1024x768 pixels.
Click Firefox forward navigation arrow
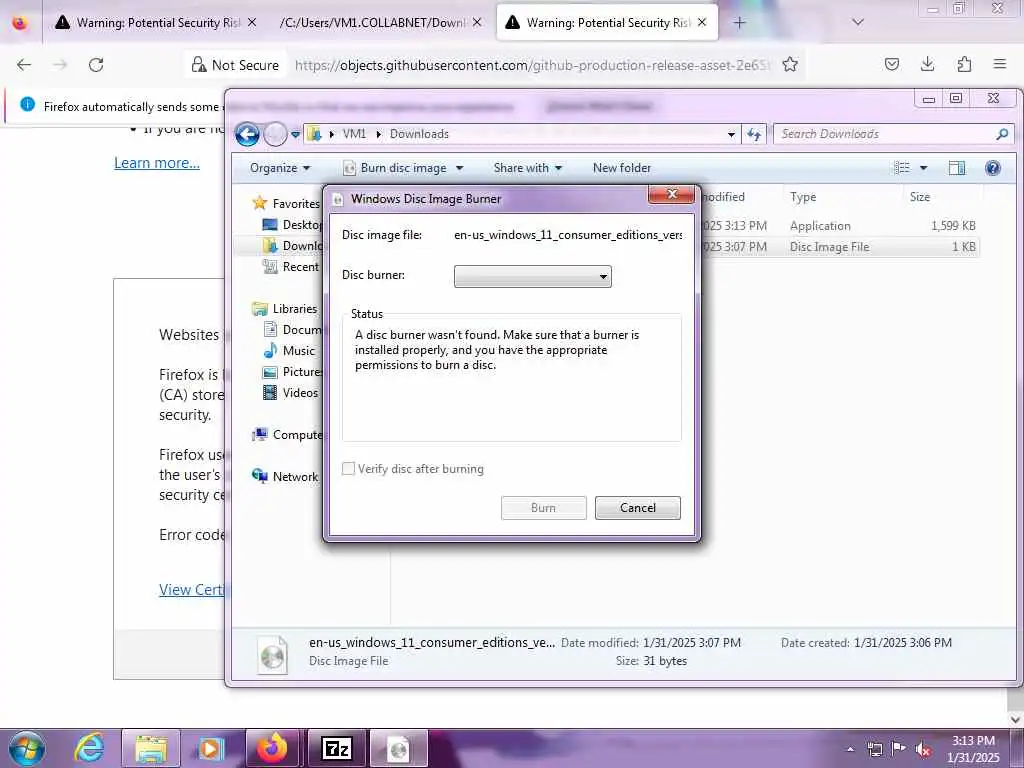tap(60, 65)
